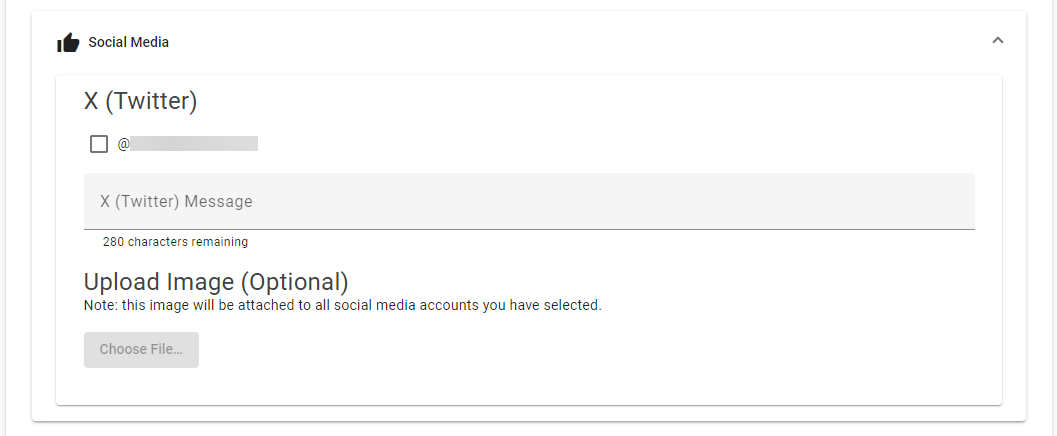Click the Upload Image (Optional) heading
Viewport: 1057px width, 436px height.
[216, 282]
